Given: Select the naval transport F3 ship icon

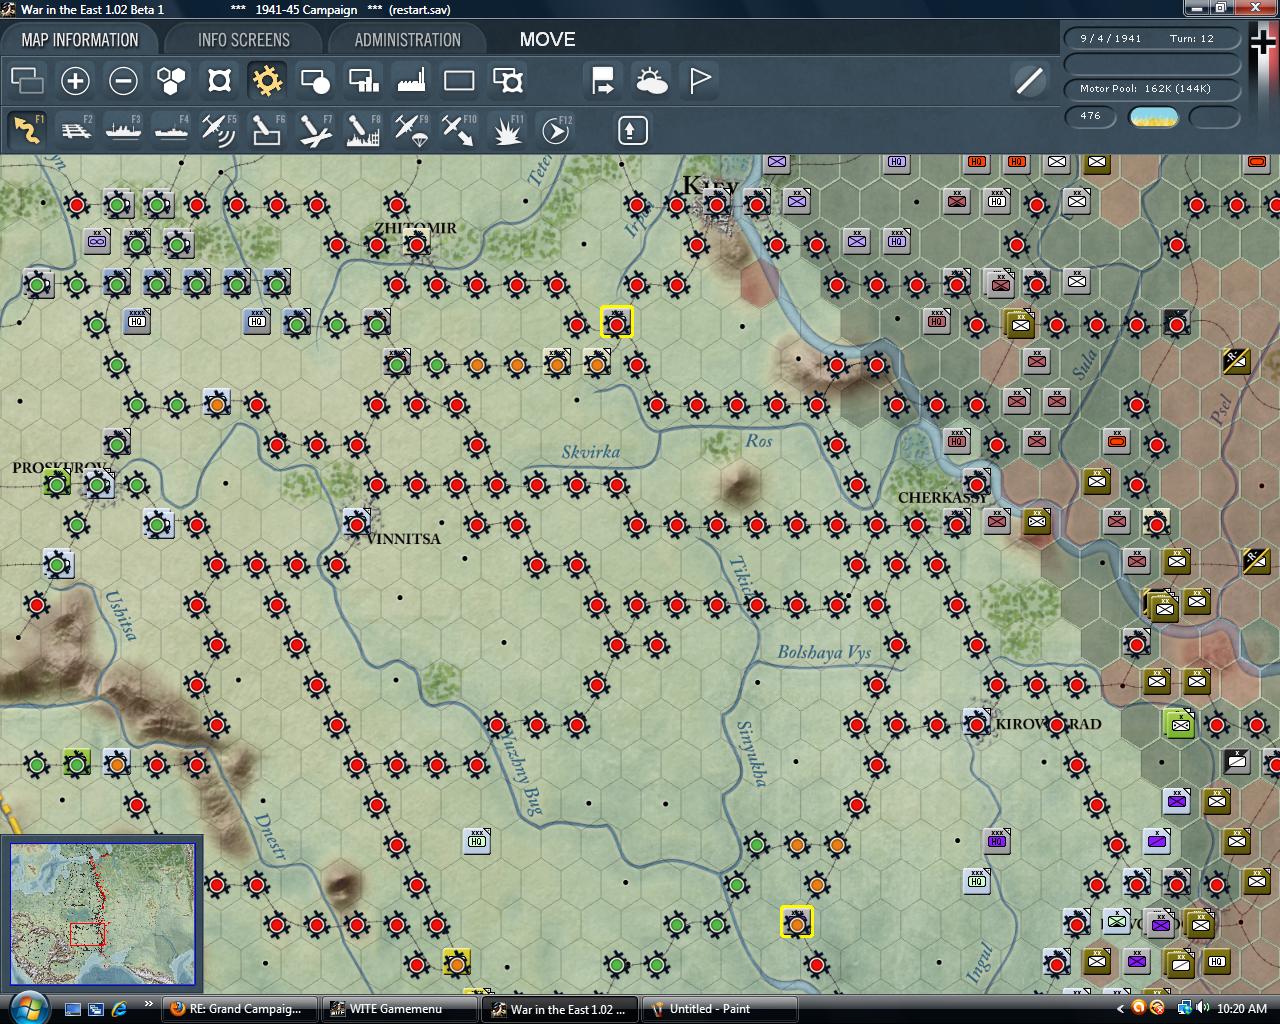Looking at the screenshot, I should [123, 130].
